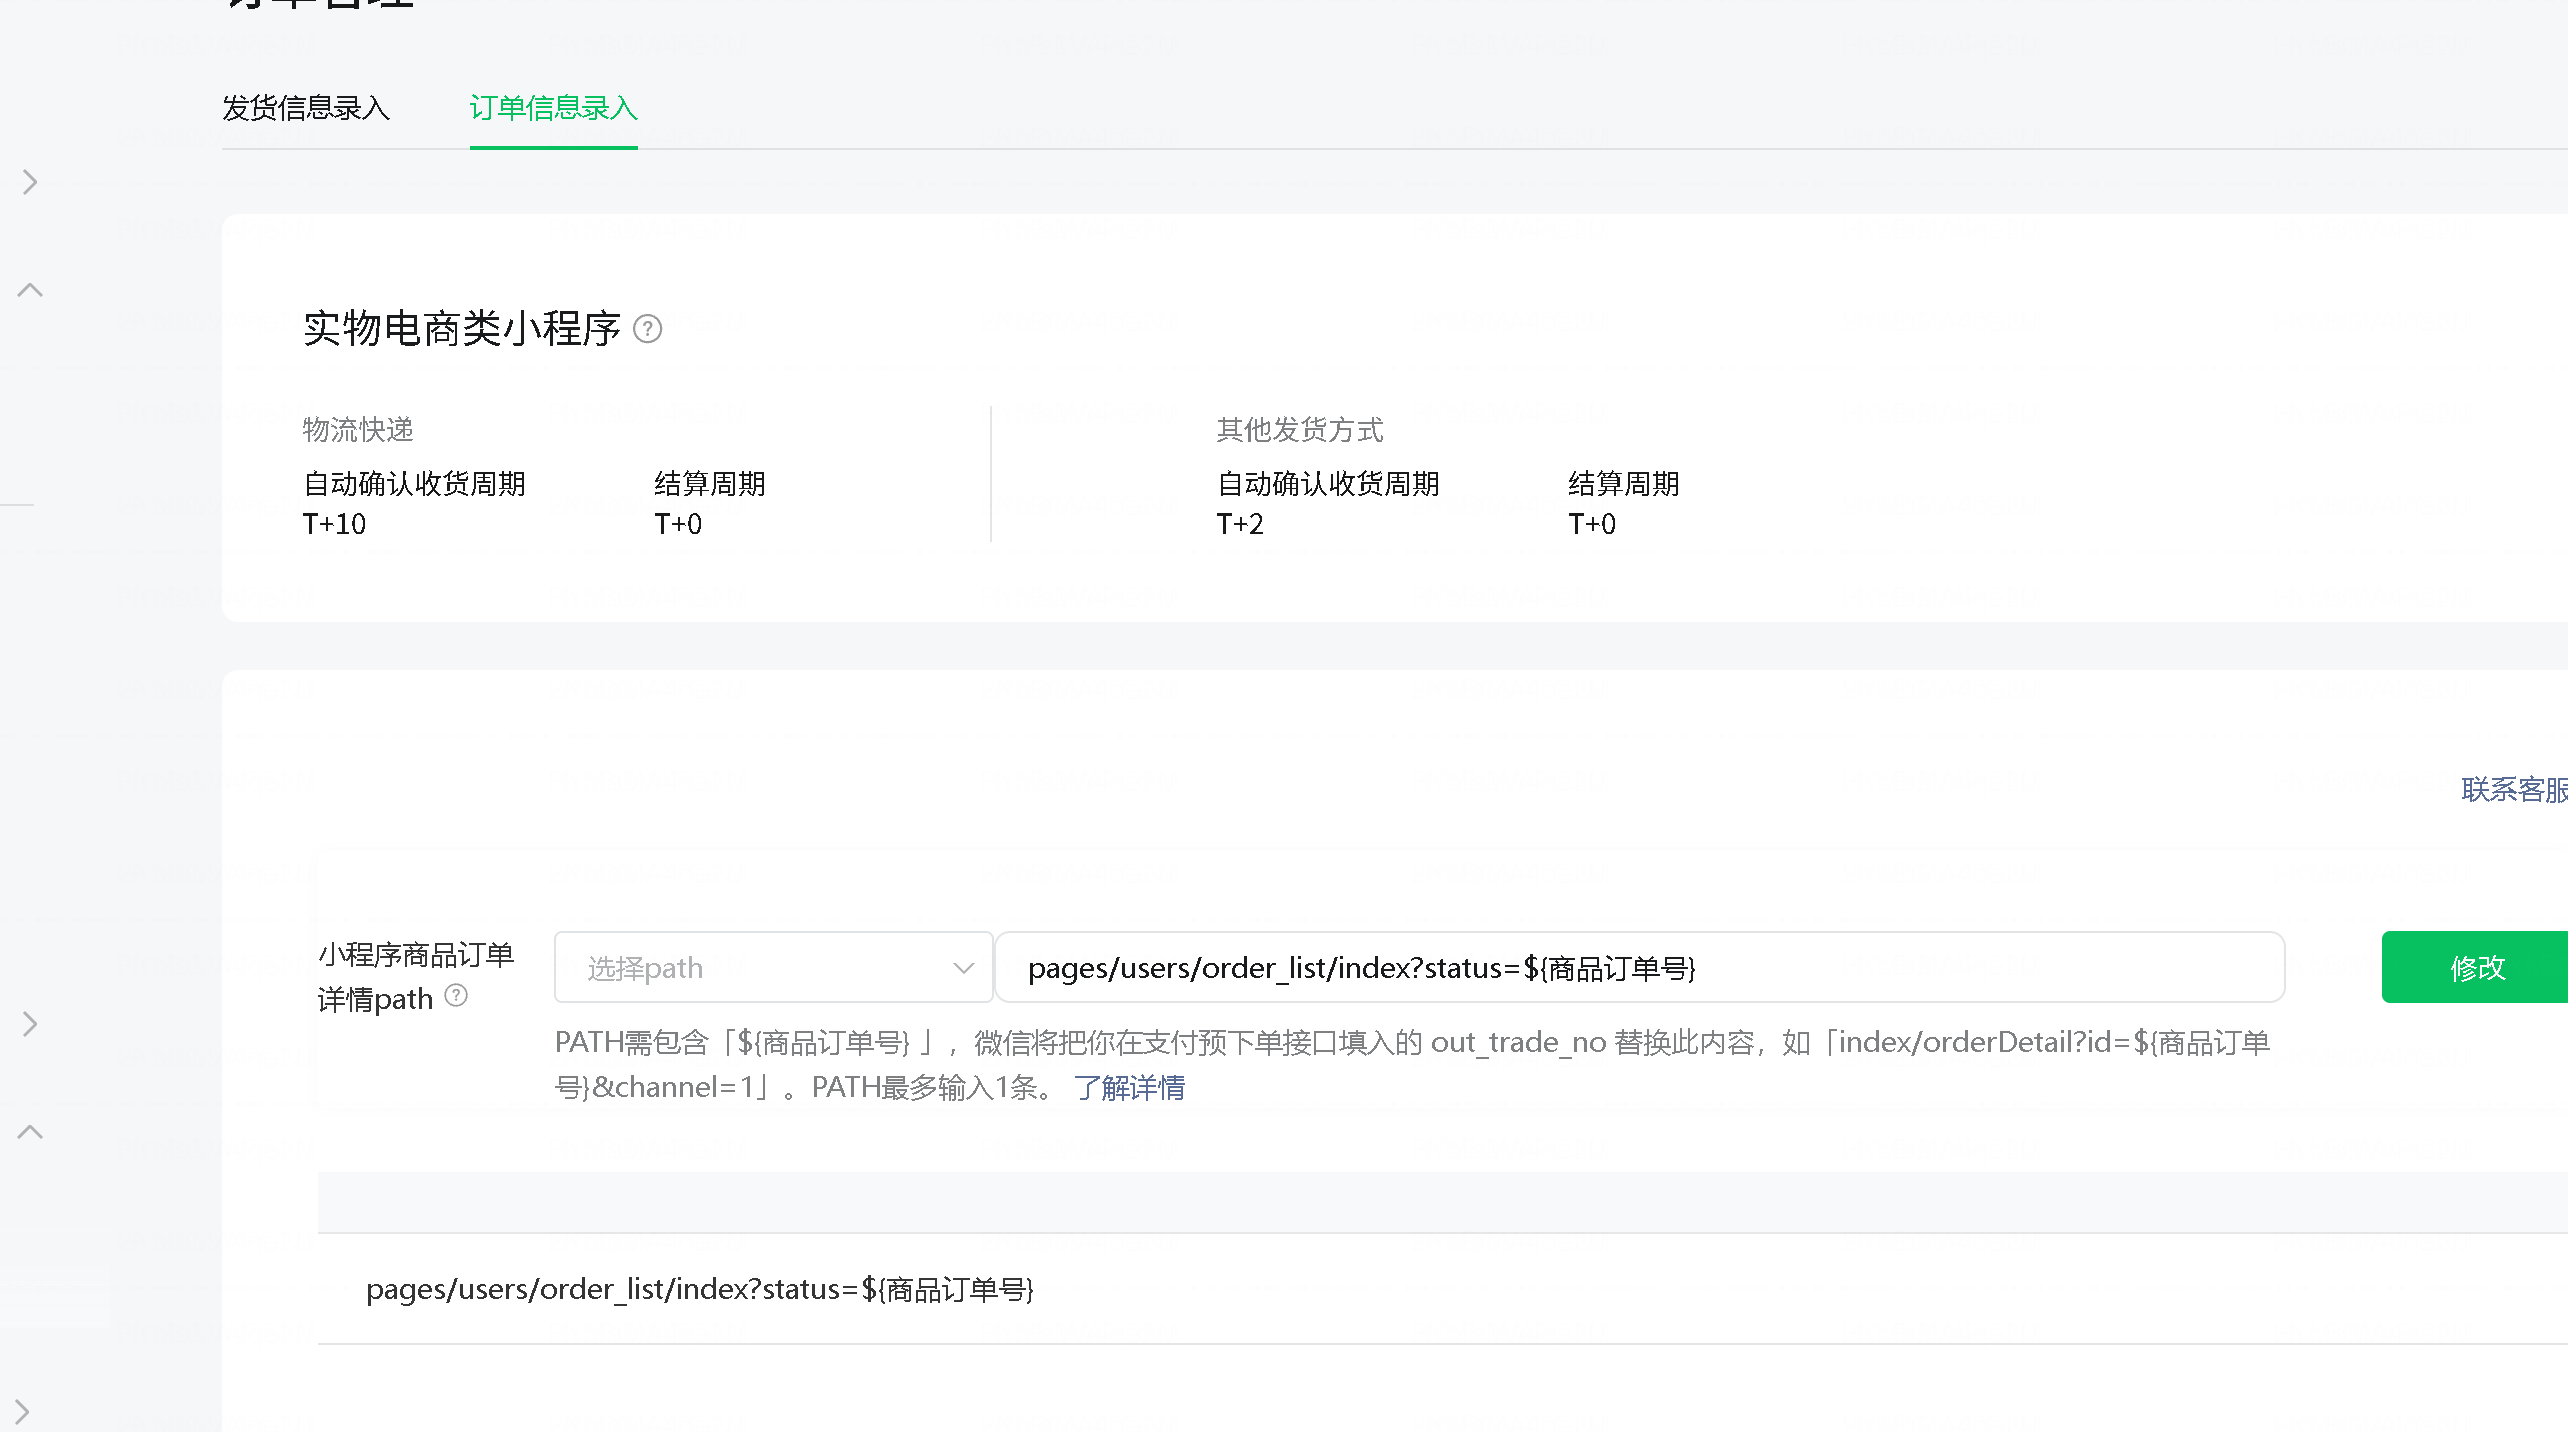Open the 选择path dropdown
The width and height of the screenshot is (2568, 1432).
coord(773,967)
